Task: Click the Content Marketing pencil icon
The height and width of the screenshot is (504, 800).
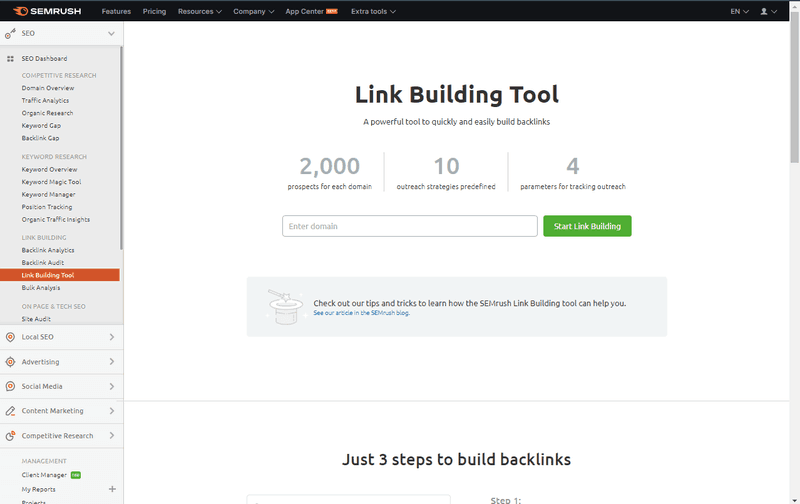Action: pyautogui.click(x=10, y=411)
